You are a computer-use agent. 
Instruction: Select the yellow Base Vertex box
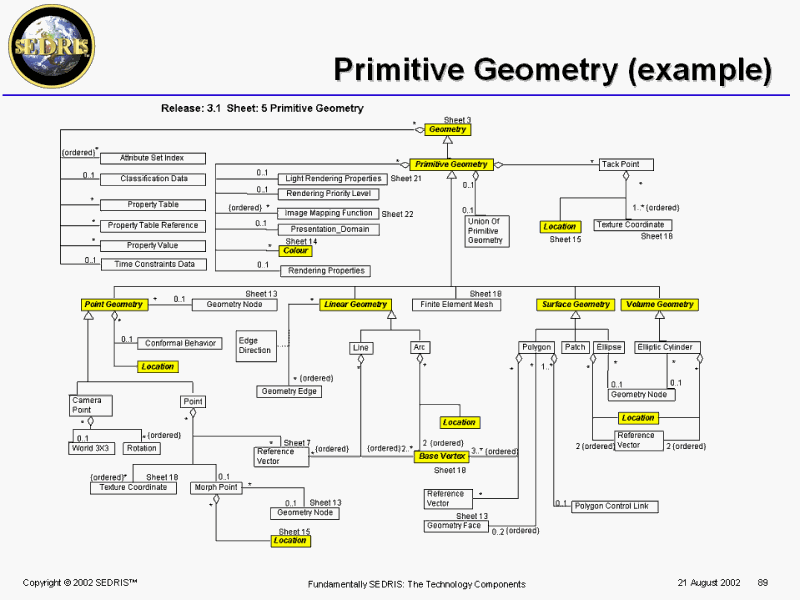point(441,456)
